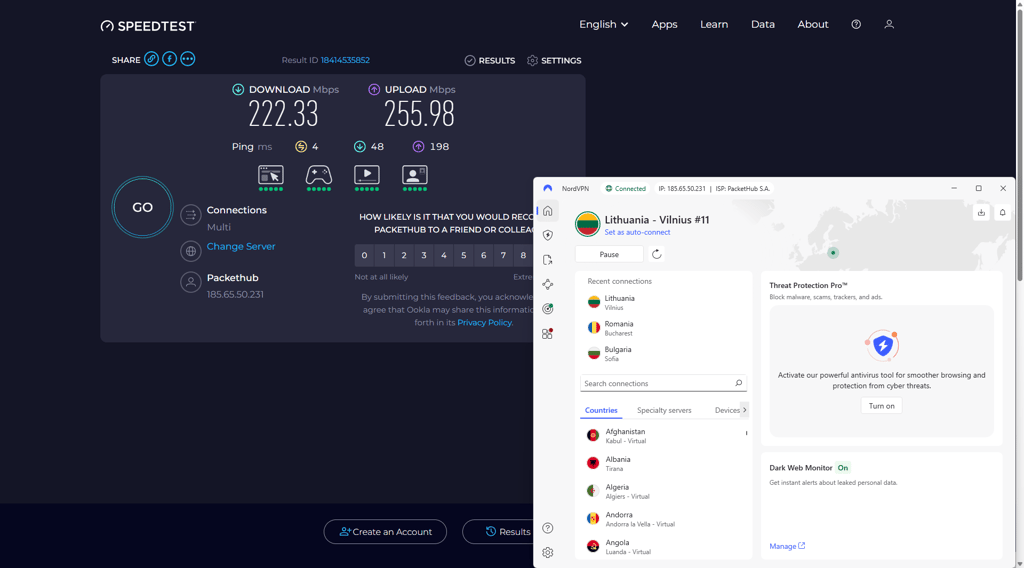This screenshot has width=1024, height=568.
Task: Click the video chat rating icon
Action: pos(415,175)
